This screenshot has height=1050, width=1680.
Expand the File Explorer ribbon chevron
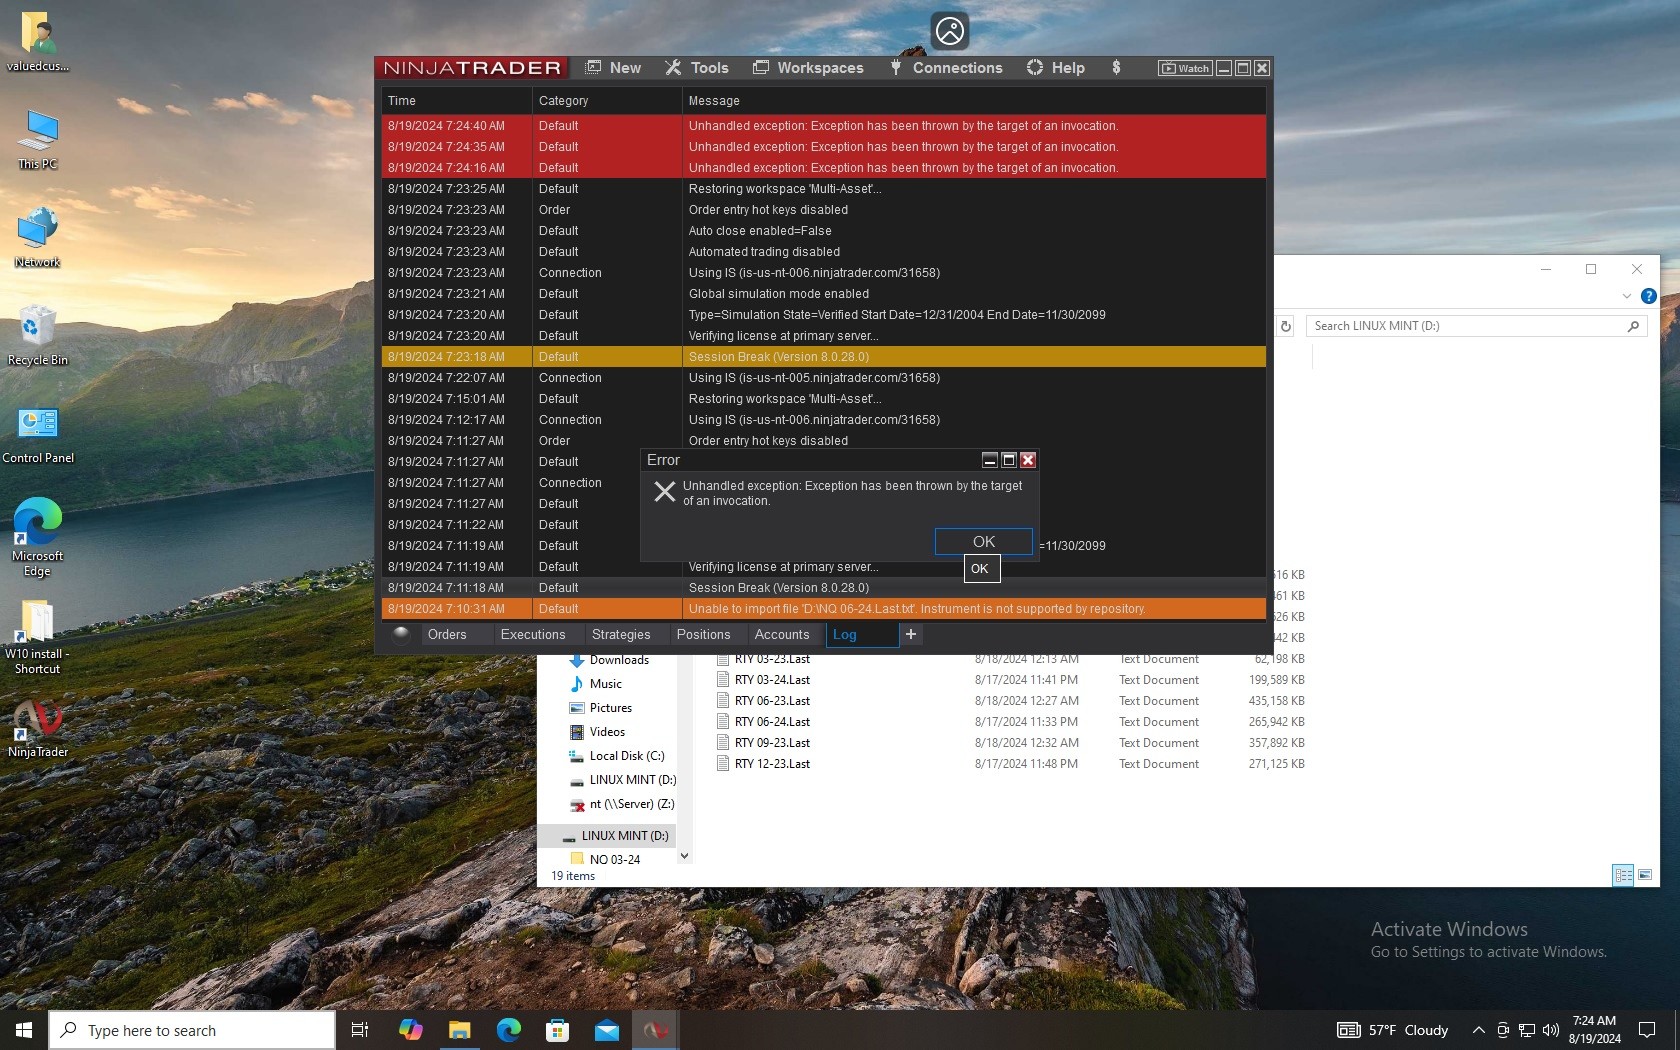click(x=1627, y=296)
